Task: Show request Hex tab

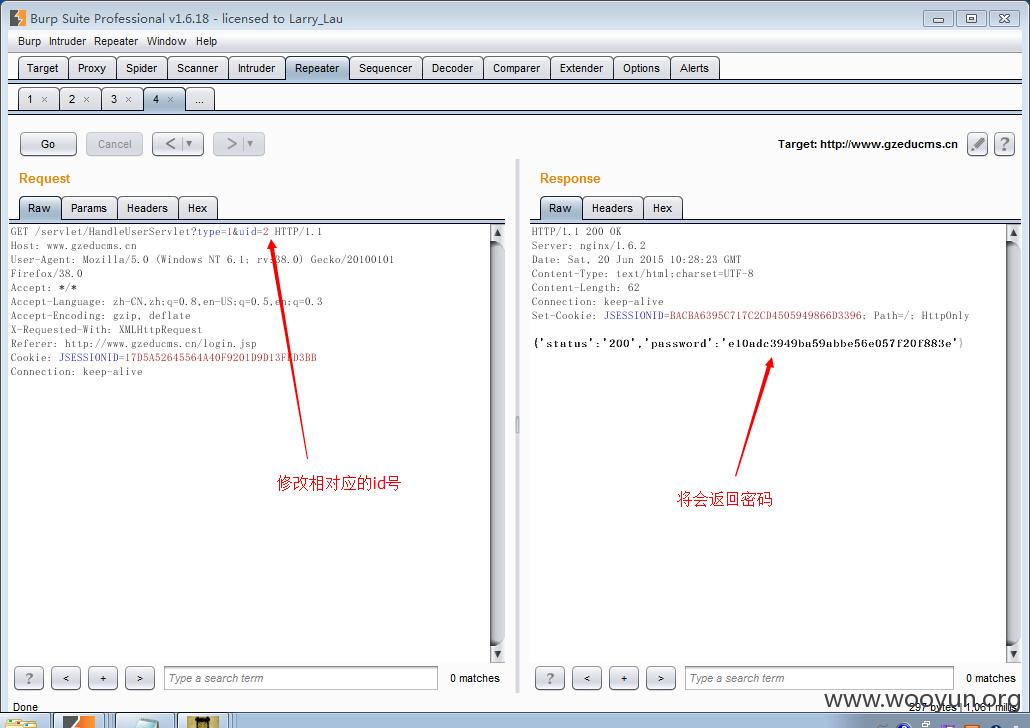Action: click(197, 208)
